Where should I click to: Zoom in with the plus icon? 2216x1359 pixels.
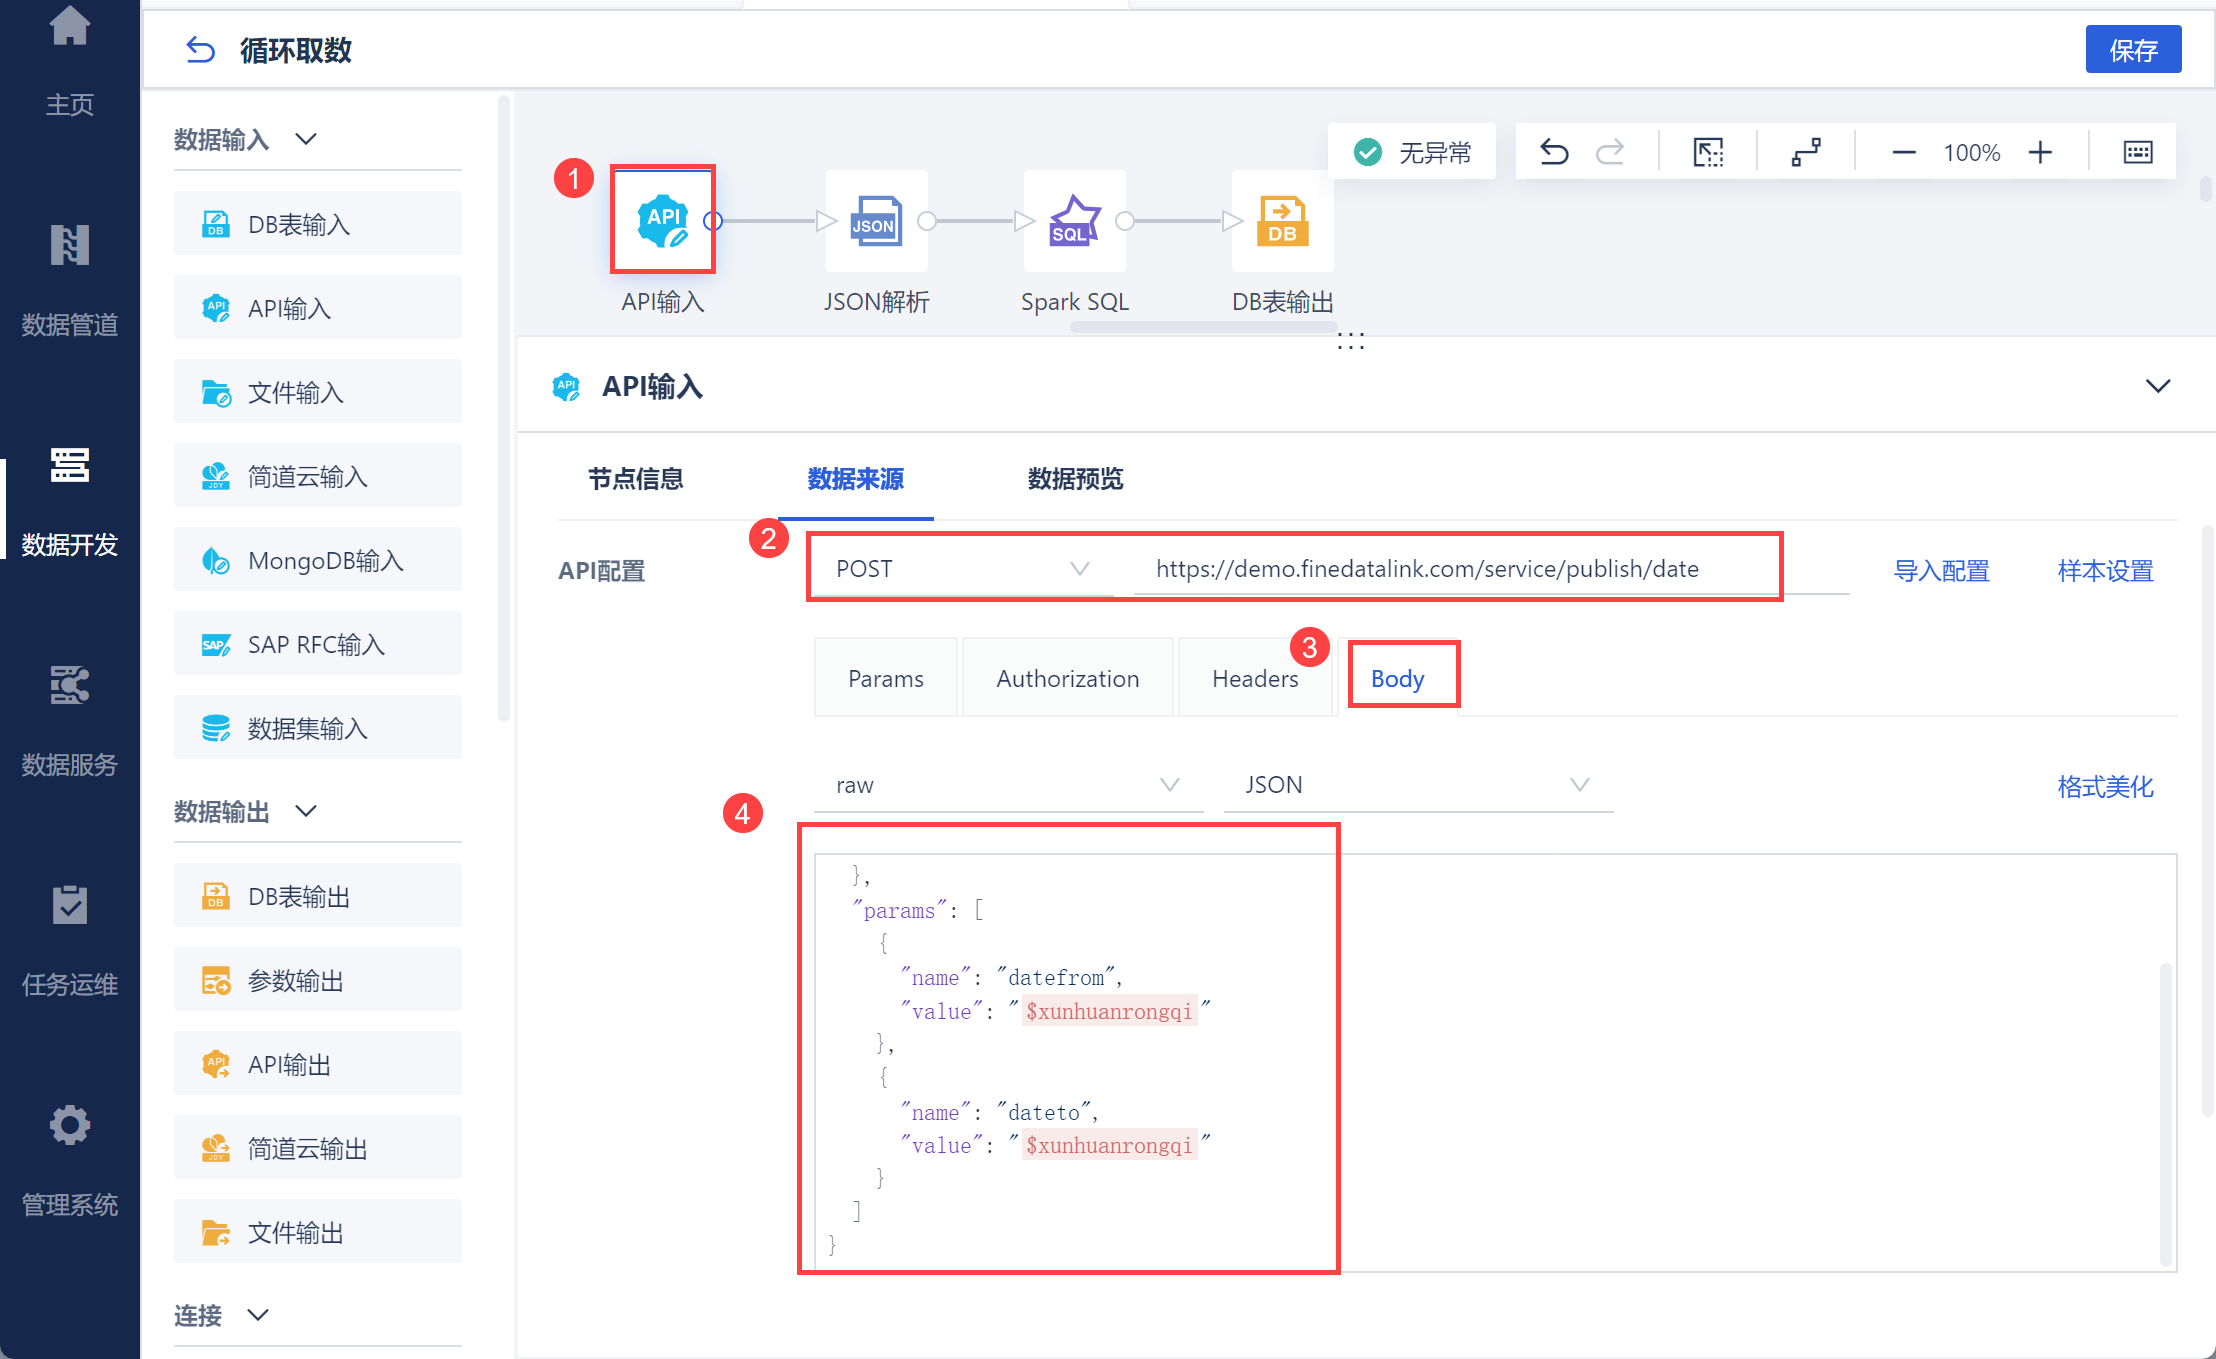click(x=2040, y=152)
